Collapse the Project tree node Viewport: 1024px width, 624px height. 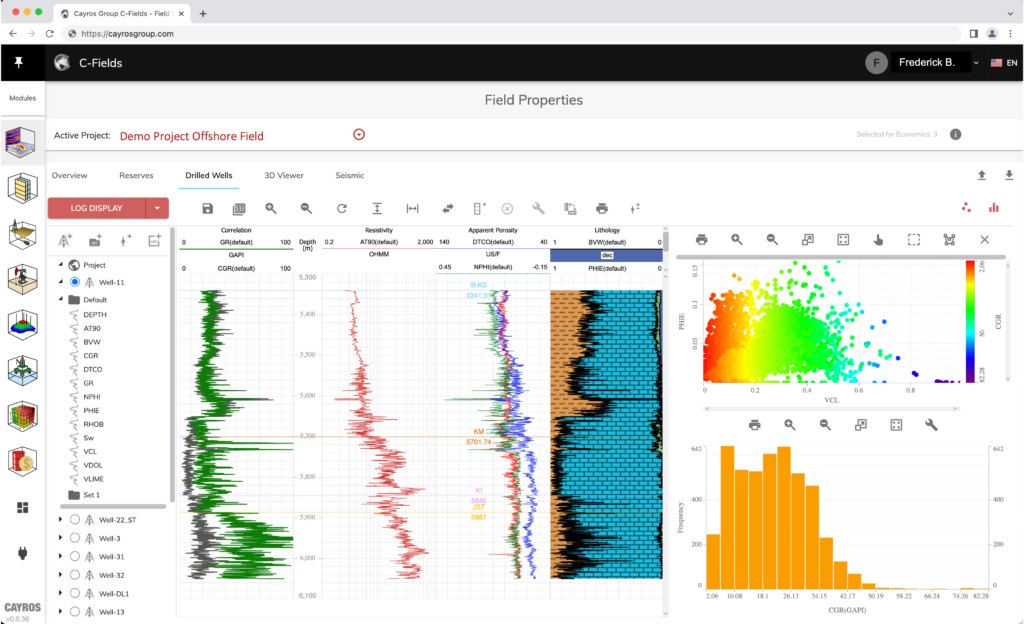(61, 264)
